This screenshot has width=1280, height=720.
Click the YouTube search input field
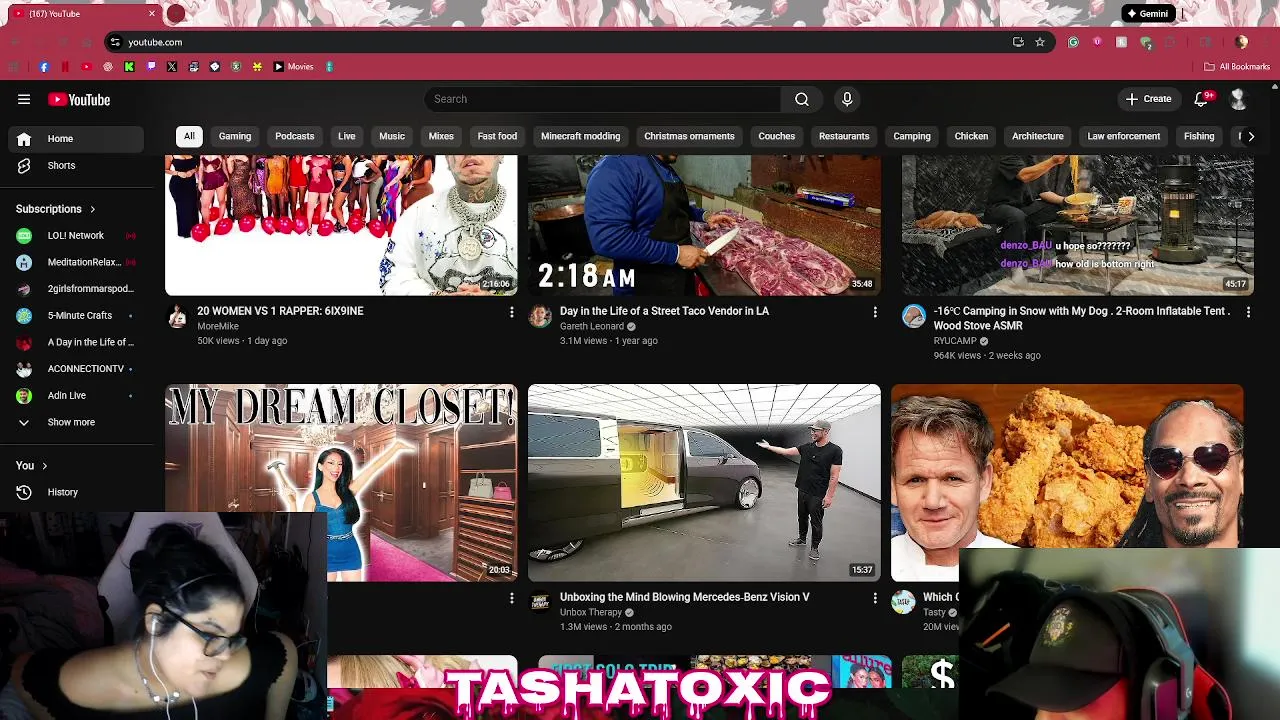[603, 99]
